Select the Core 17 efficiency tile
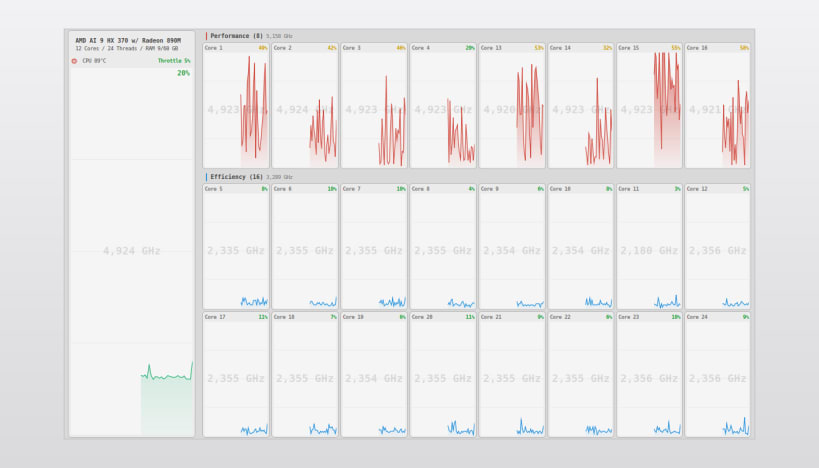This screenshot has height=468, width=819. point(236,375)
